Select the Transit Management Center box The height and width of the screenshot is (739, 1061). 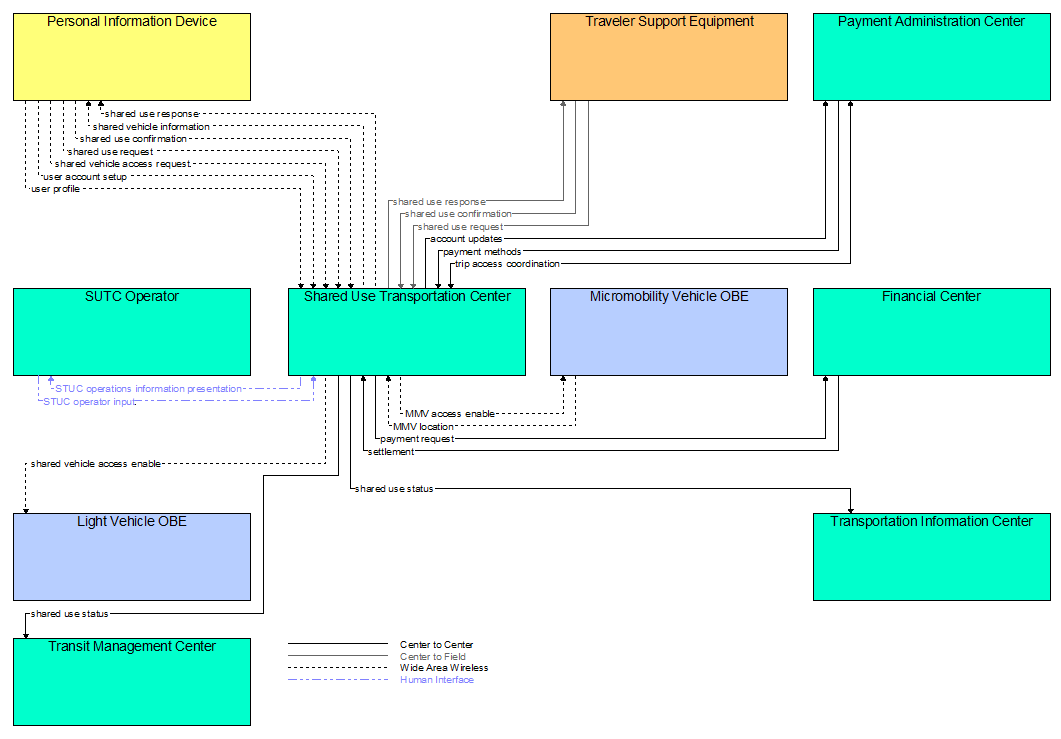point(131,682)
